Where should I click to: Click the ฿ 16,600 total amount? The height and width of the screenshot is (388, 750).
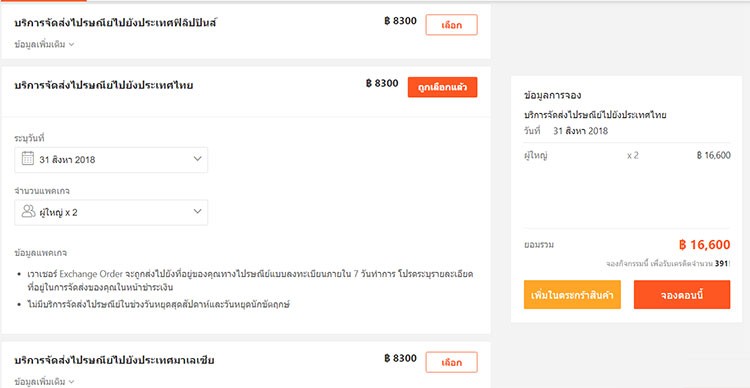click(705, 245)
